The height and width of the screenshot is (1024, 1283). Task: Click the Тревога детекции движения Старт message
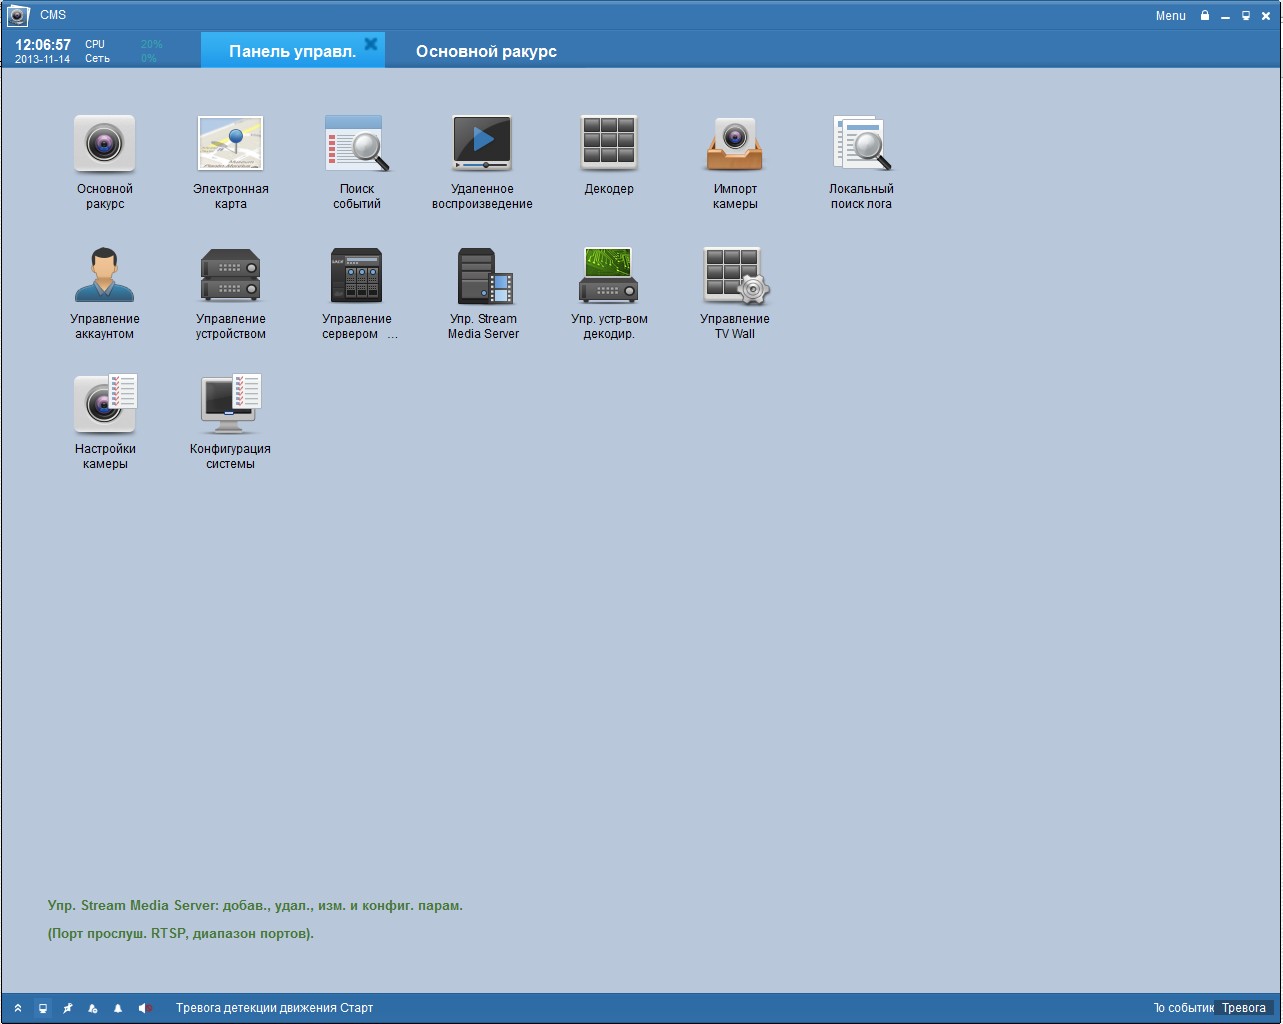[274, 1008]
